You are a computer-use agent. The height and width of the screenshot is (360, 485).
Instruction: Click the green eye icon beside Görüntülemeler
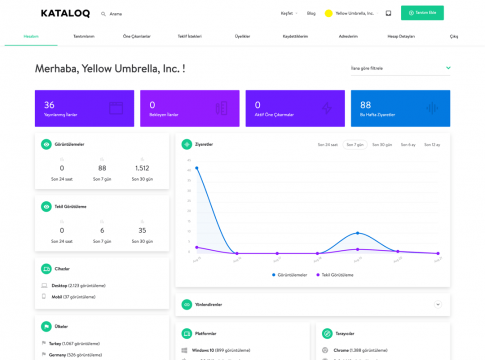pyautogui.click(x=46, y=144)
